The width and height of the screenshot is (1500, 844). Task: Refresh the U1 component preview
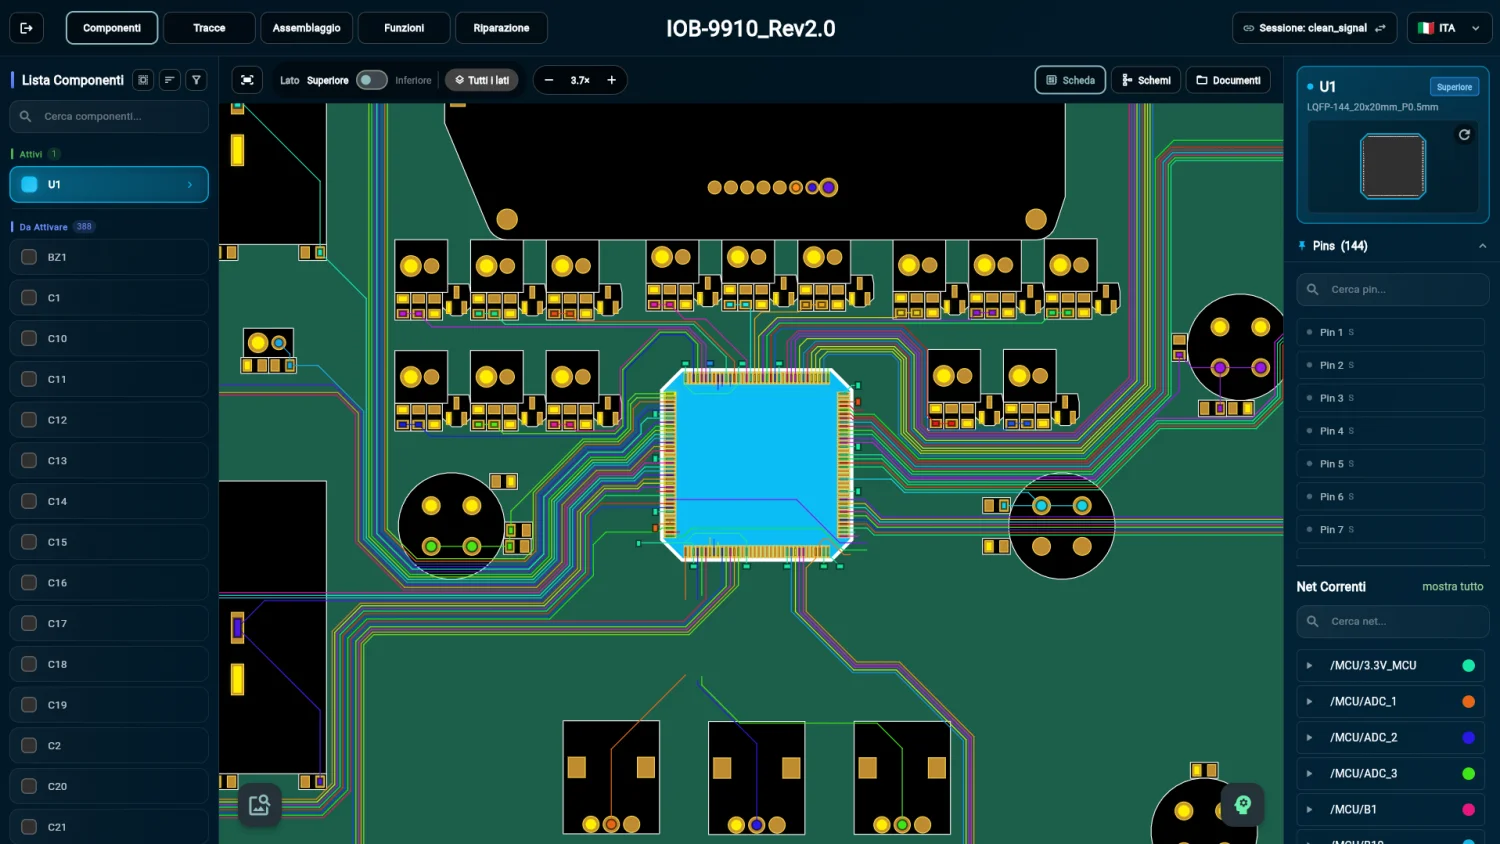(1464, 135)
